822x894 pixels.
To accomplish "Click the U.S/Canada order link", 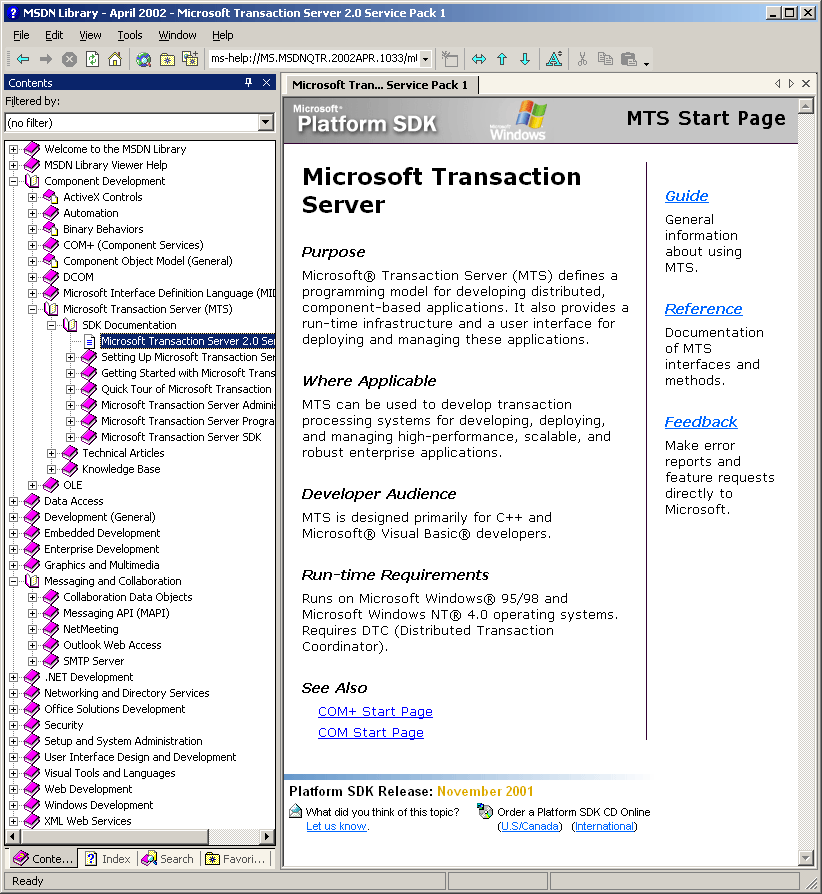I will click(x=530, y=826).
